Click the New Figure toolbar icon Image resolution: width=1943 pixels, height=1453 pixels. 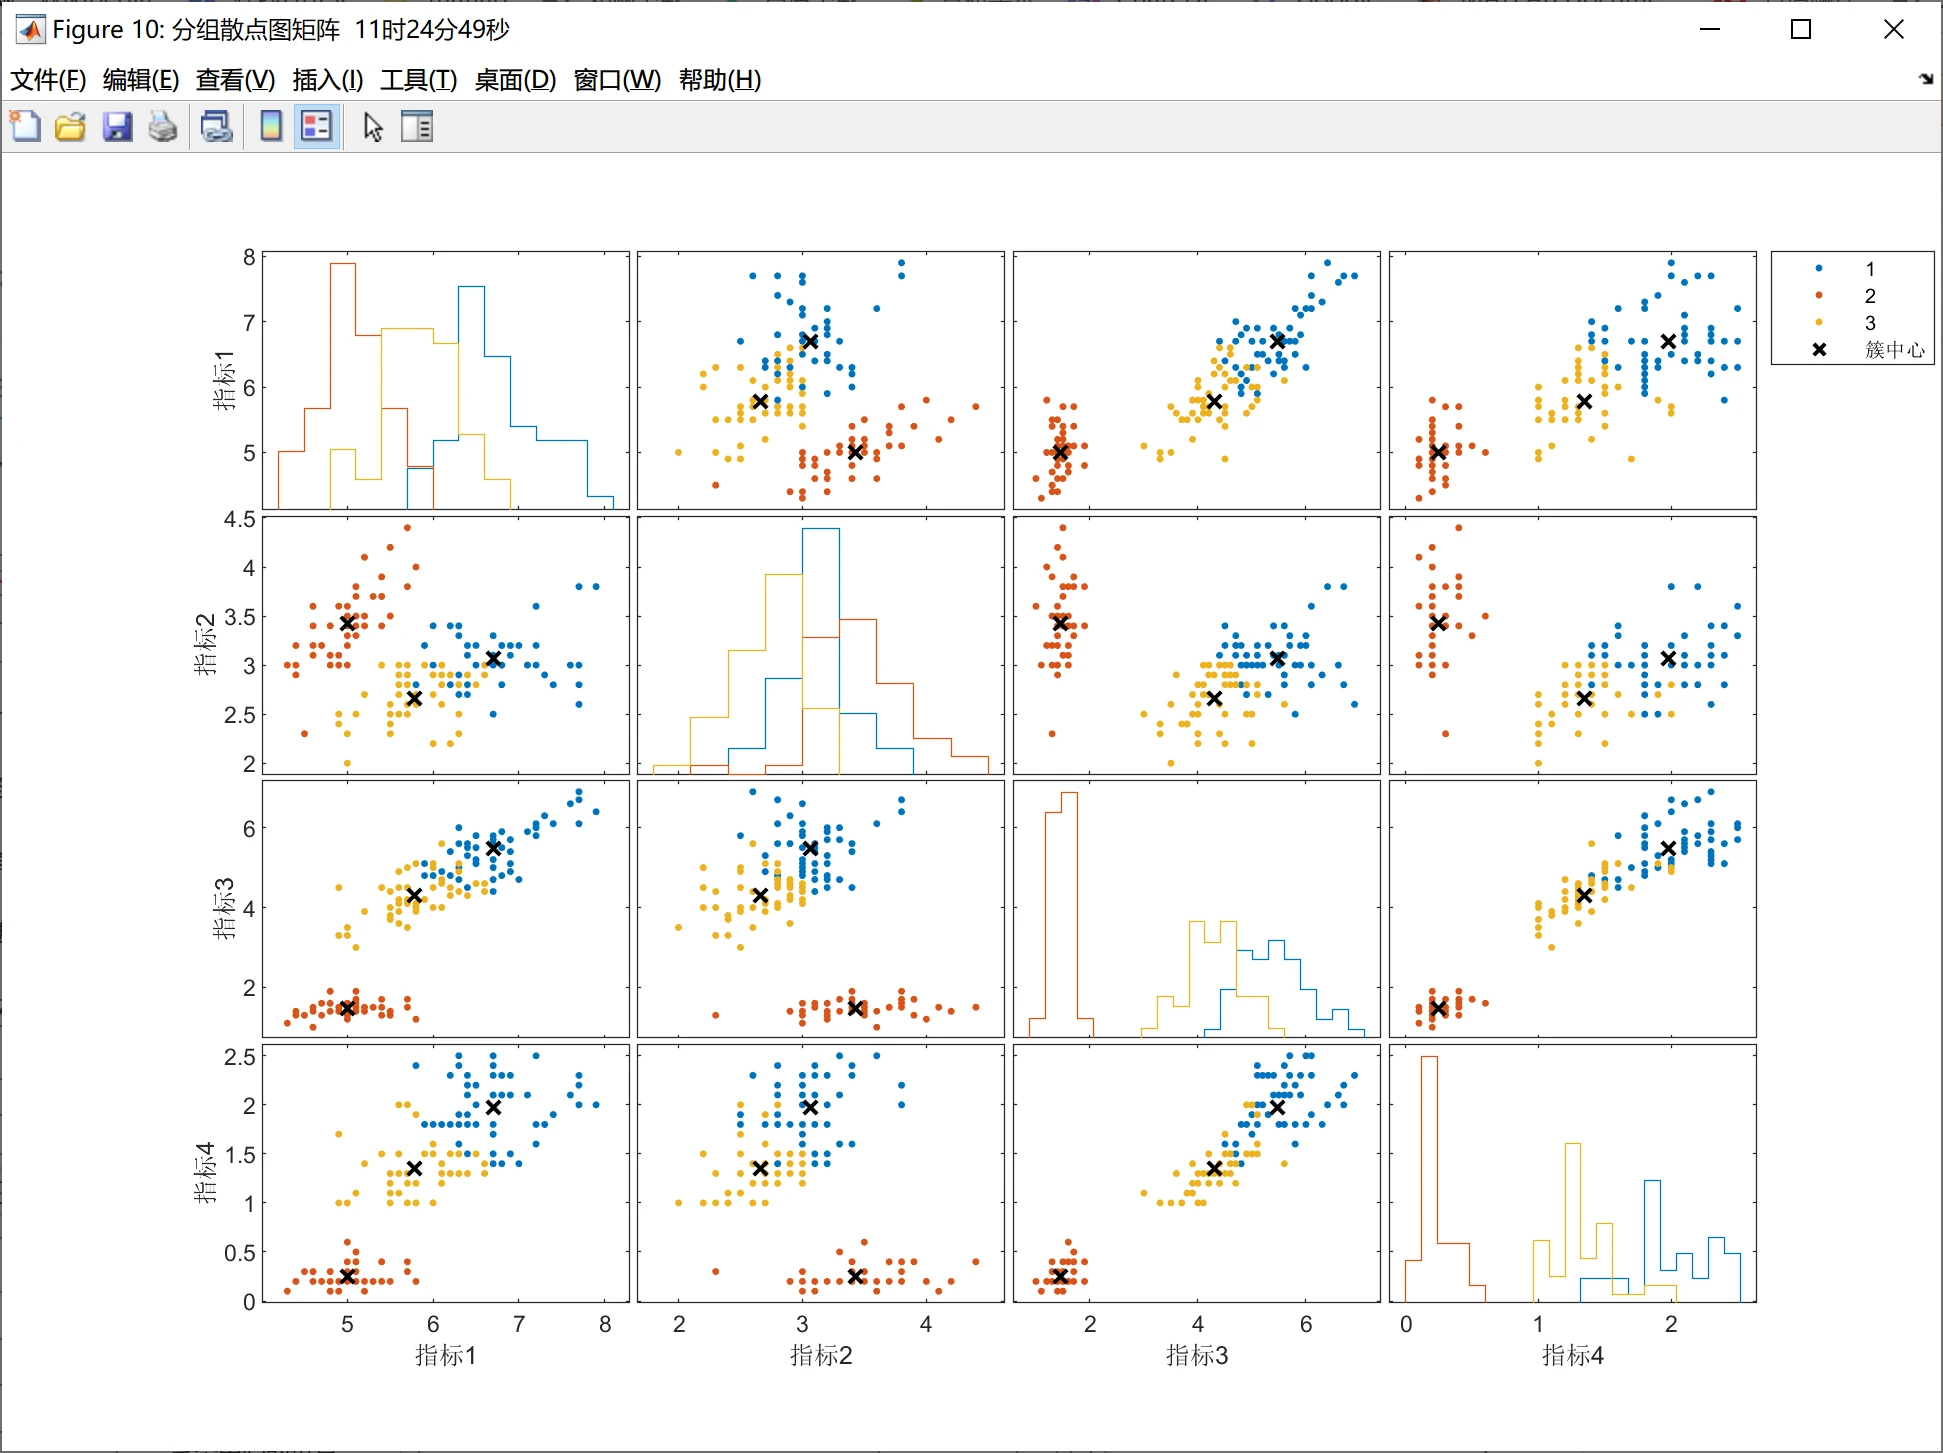(x=25, y=127)
